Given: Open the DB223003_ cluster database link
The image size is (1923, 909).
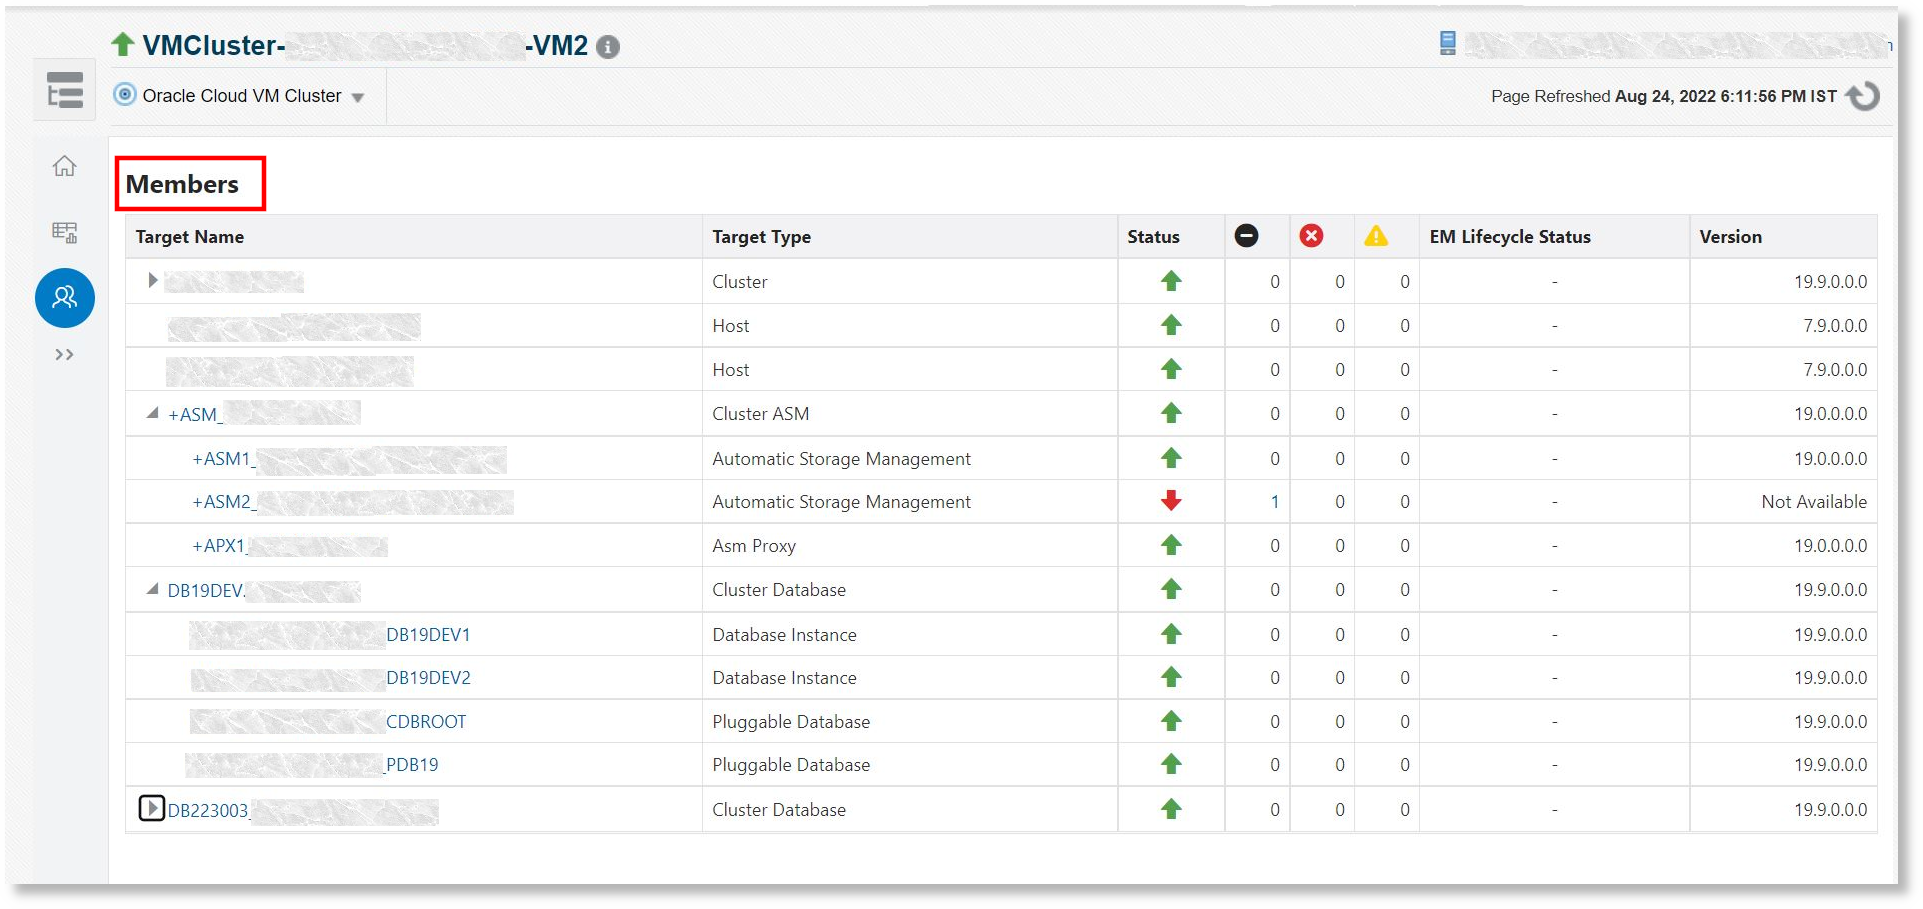Looking at the screenshot, I should tap(209, 811).
